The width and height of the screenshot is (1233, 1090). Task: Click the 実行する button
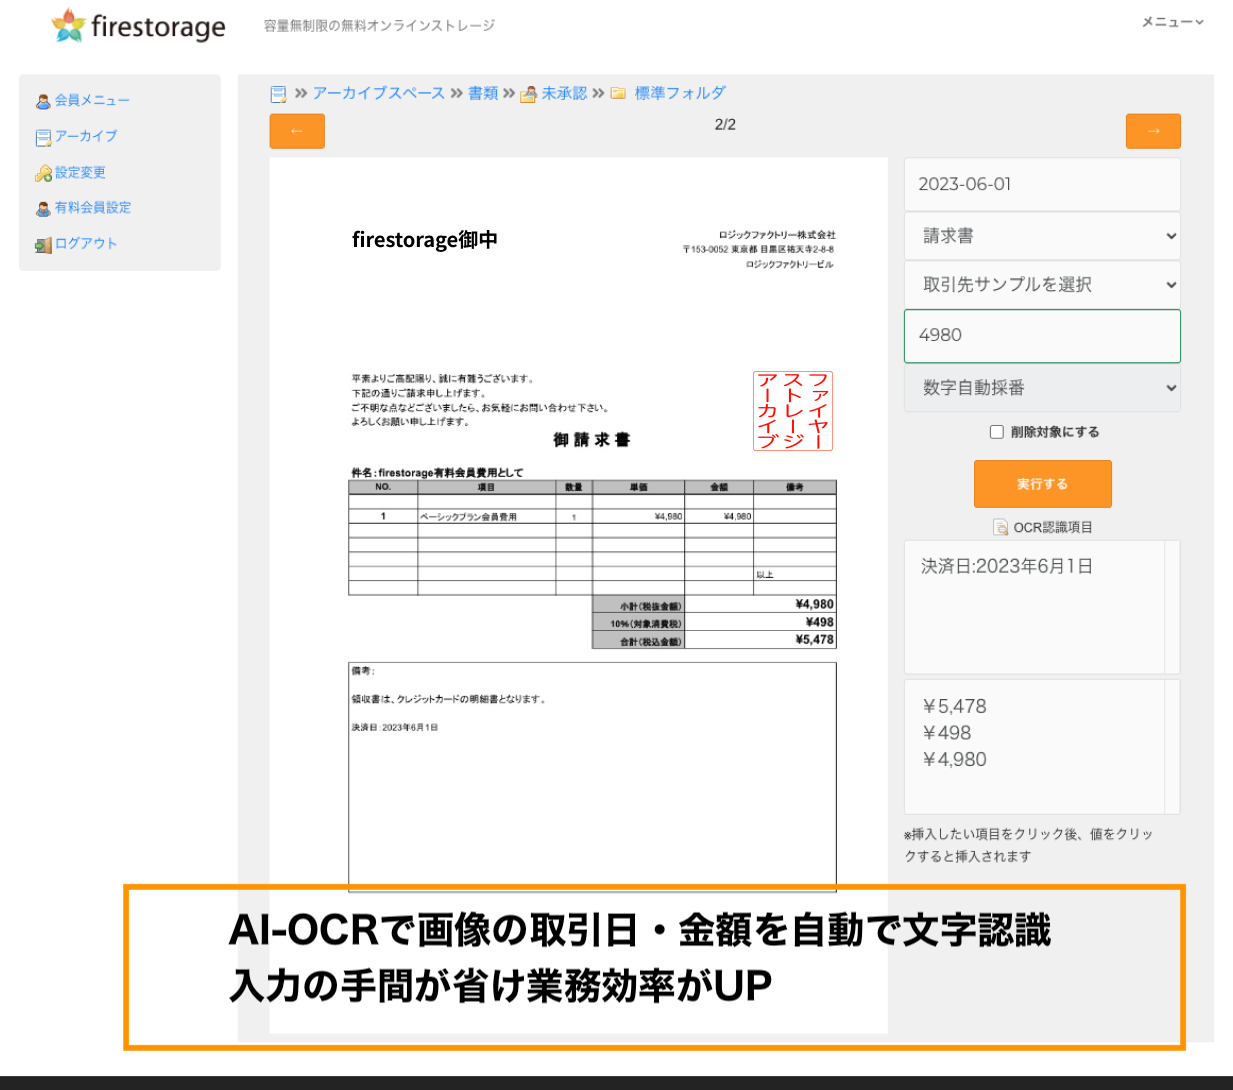click(1043, 484)
